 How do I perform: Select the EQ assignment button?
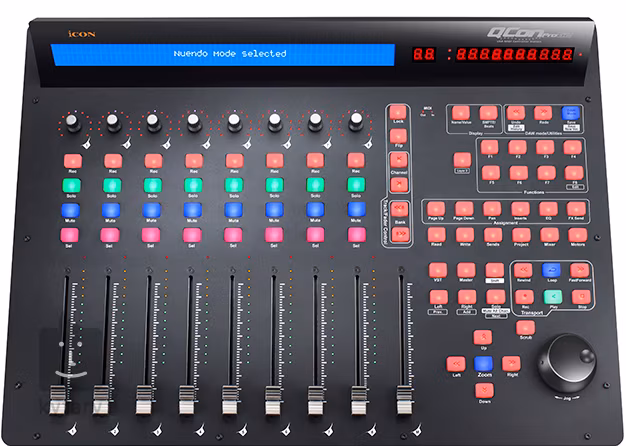pyautogui.click(x=548, y=209)
